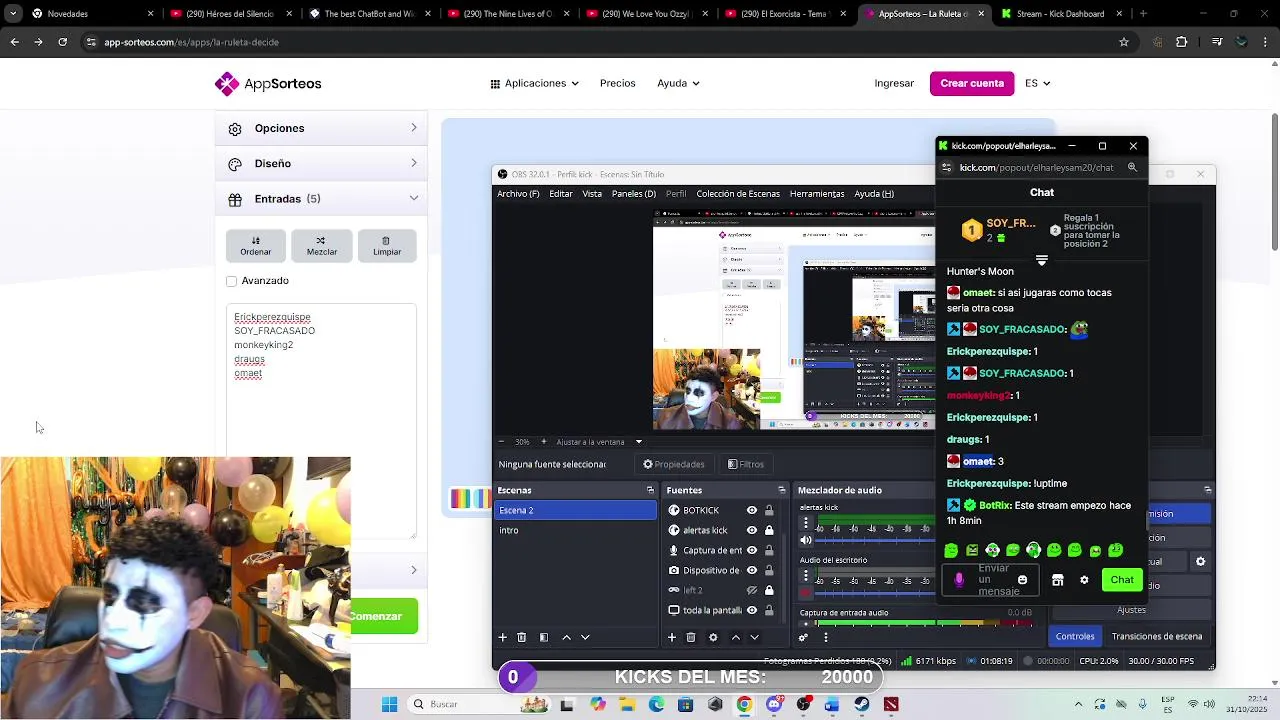Click the Crear cuenta button
This screenshot has width=1280, height=720.
point(972,83)
